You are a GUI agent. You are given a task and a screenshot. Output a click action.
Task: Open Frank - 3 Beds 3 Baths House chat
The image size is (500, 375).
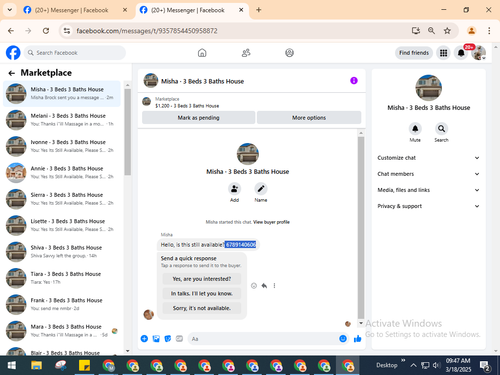point(62,304)
